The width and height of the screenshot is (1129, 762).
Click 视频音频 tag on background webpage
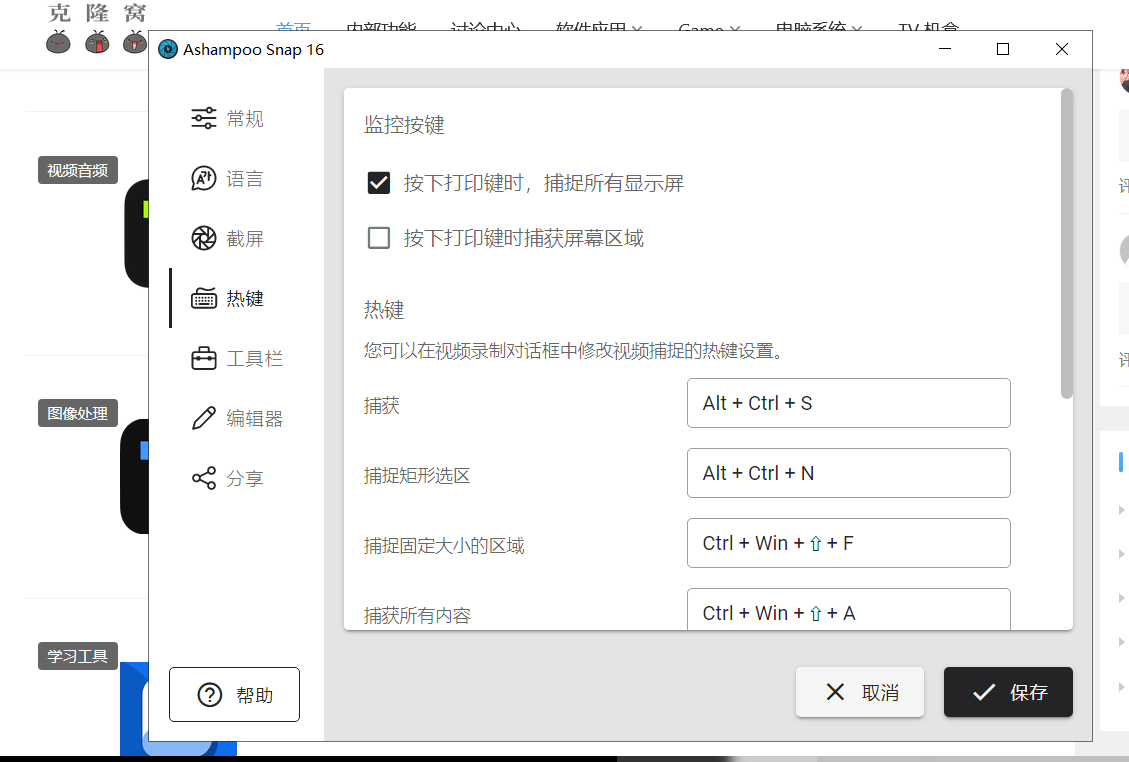pyautogui.click(x=77, y=171)
